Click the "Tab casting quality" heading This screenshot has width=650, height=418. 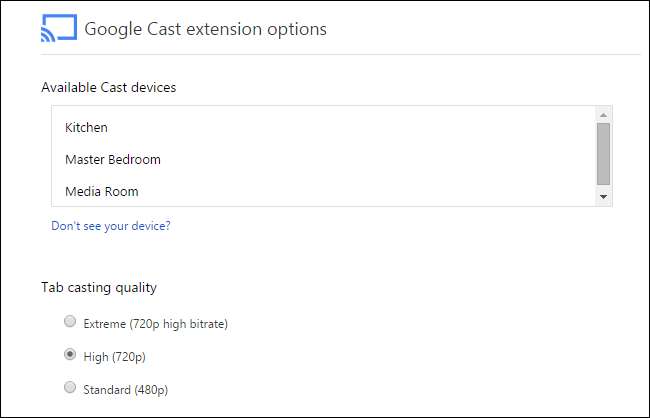click(x=99, y=288)
